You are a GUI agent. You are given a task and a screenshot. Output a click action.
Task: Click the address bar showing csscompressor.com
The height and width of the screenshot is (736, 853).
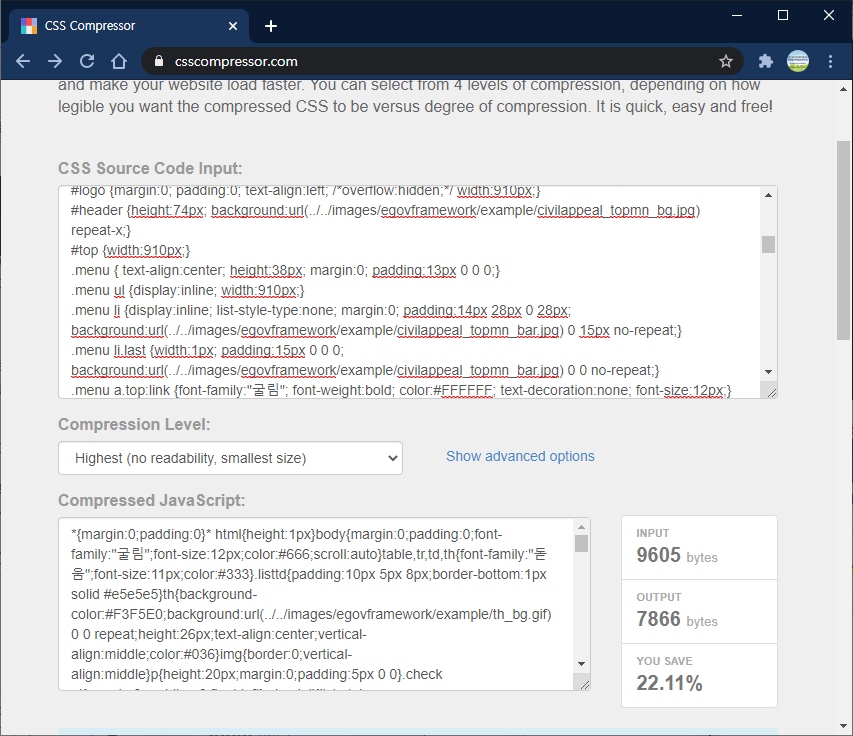pos(442,61)
